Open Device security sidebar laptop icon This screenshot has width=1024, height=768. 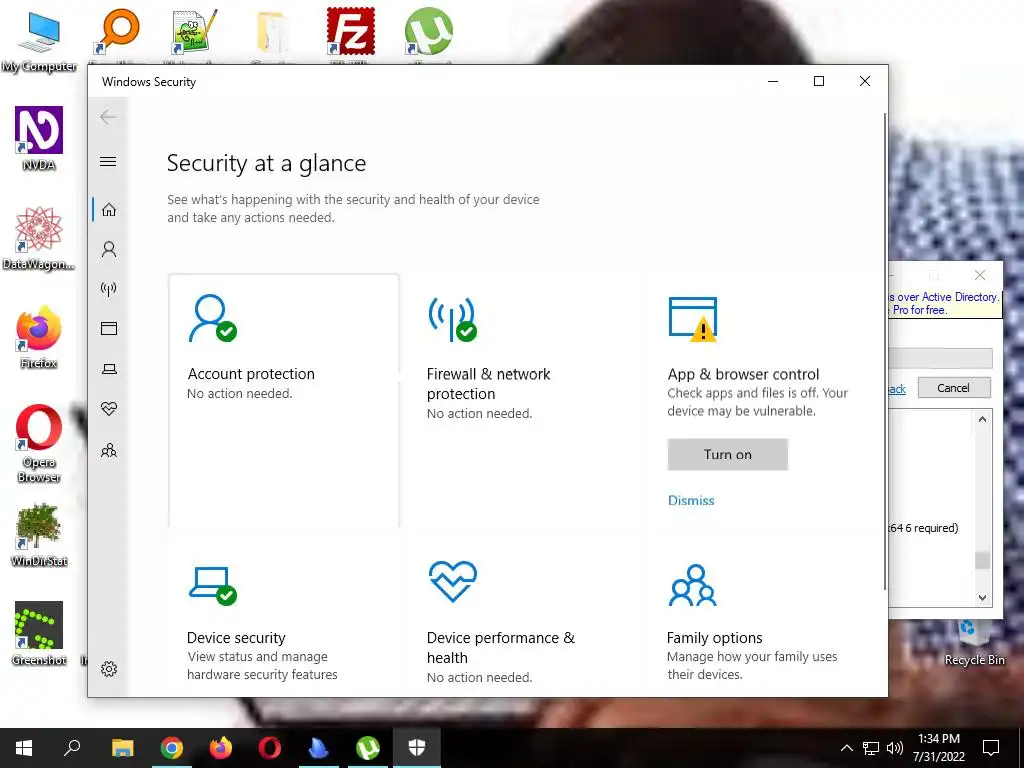109,369
